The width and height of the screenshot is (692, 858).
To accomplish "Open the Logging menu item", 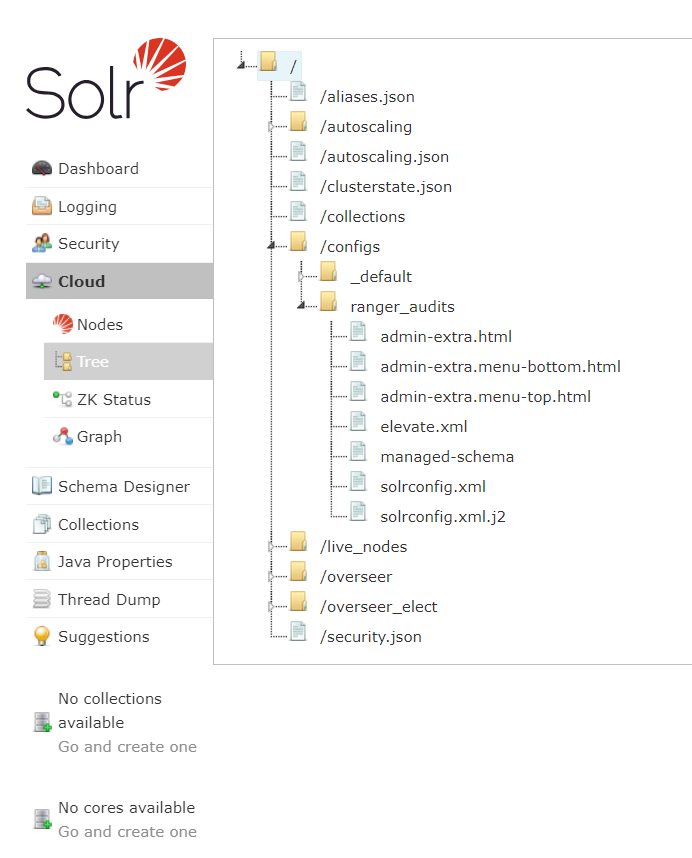I will [119, 206].
